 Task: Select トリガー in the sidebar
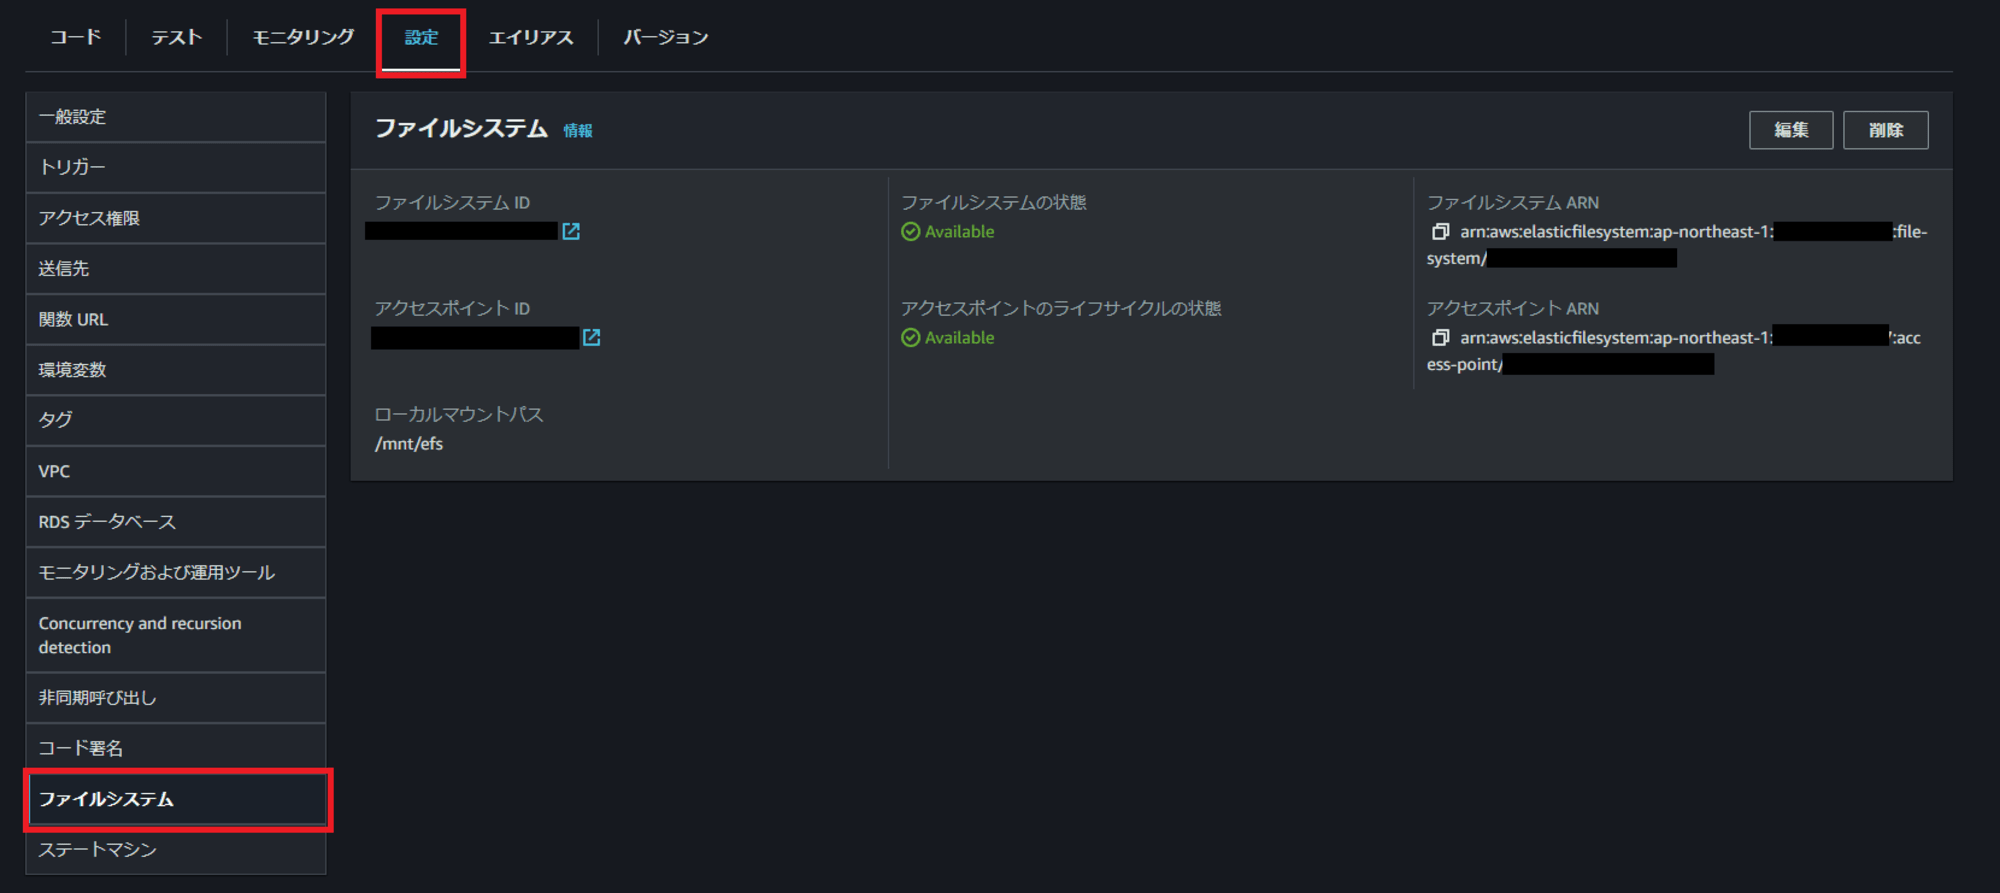point(176,167)
